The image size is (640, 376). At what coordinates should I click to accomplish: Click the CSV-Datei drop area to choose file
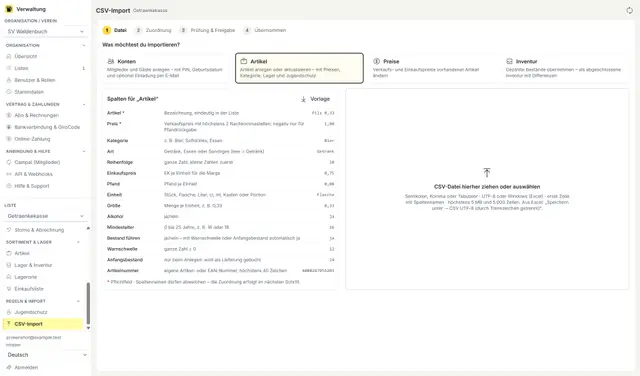(487, 189)
